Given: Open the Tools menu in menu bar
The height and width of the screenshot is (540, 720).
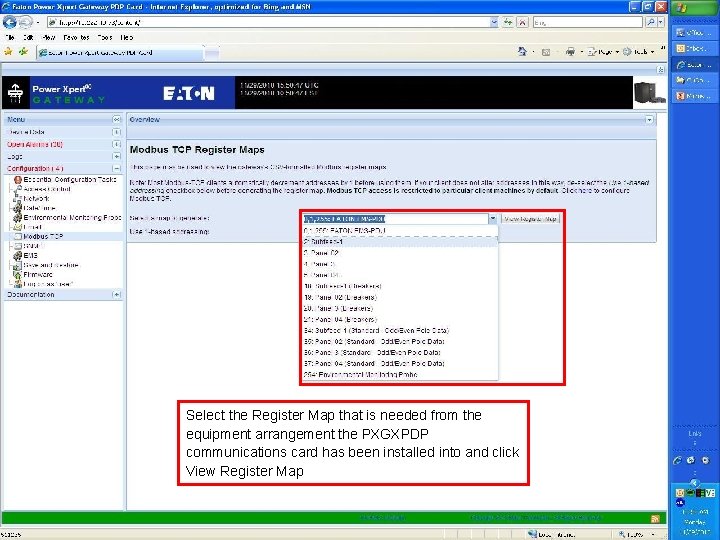Looking at the screenshot, I should coord(105,37).
